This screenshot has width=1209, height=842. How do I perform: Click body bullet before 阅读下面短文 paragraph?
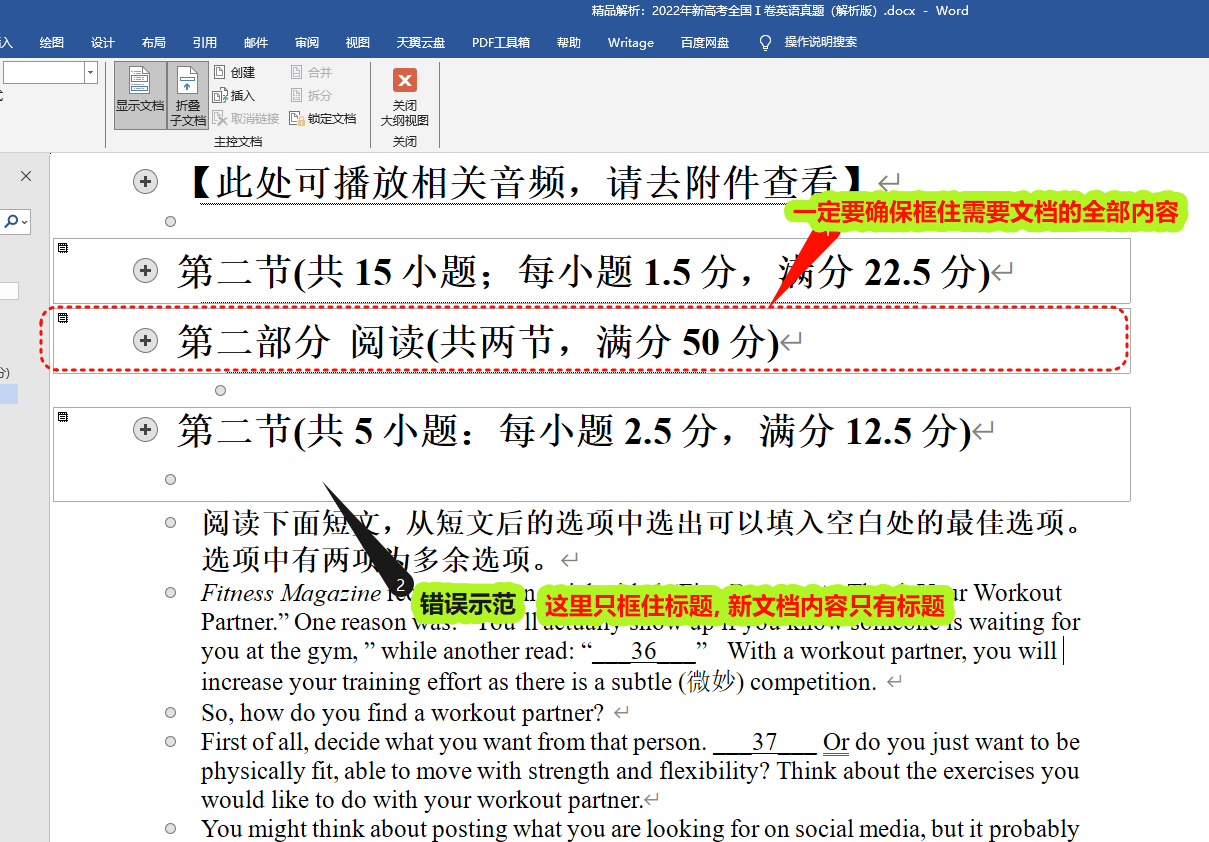(x=171, y=522)
